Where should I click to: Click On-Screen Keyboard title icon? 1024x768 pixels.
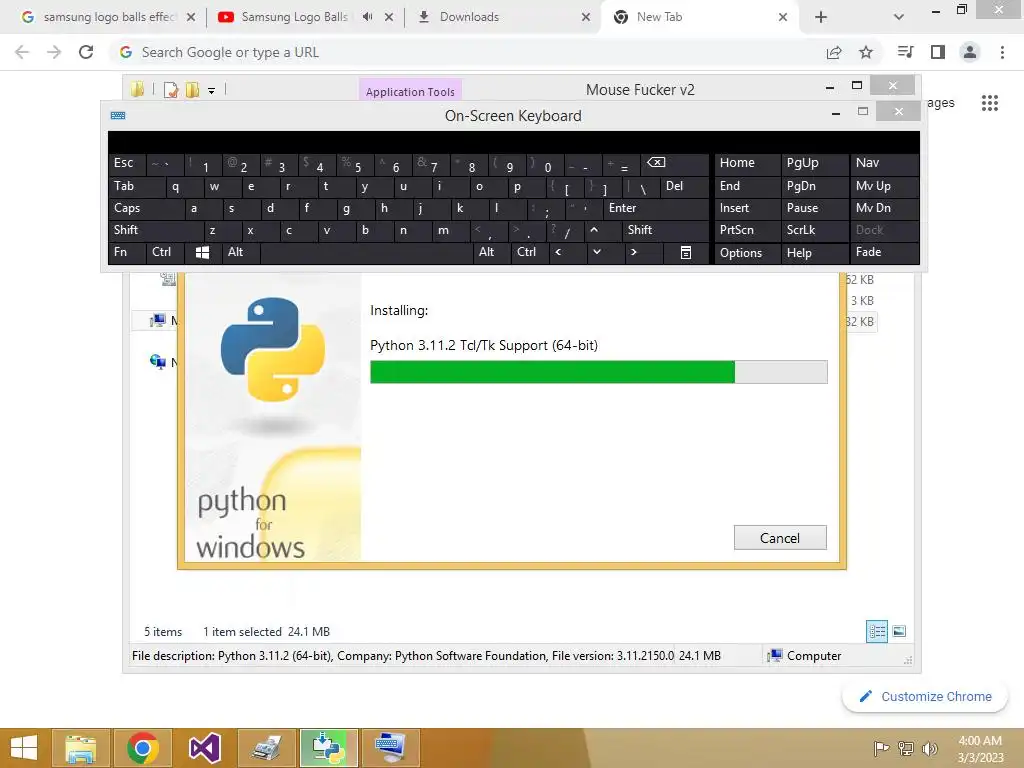[118, 116]
